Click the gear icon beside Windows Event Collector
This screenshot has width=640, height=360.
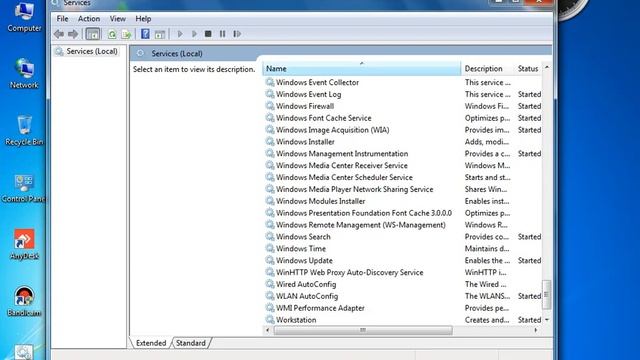click(x=270, y=82)
